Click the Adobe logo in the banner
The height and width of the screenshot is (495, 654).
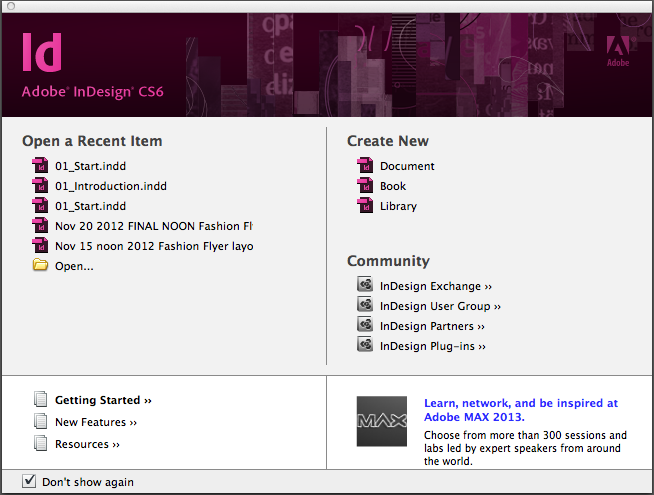click(618, 52)
